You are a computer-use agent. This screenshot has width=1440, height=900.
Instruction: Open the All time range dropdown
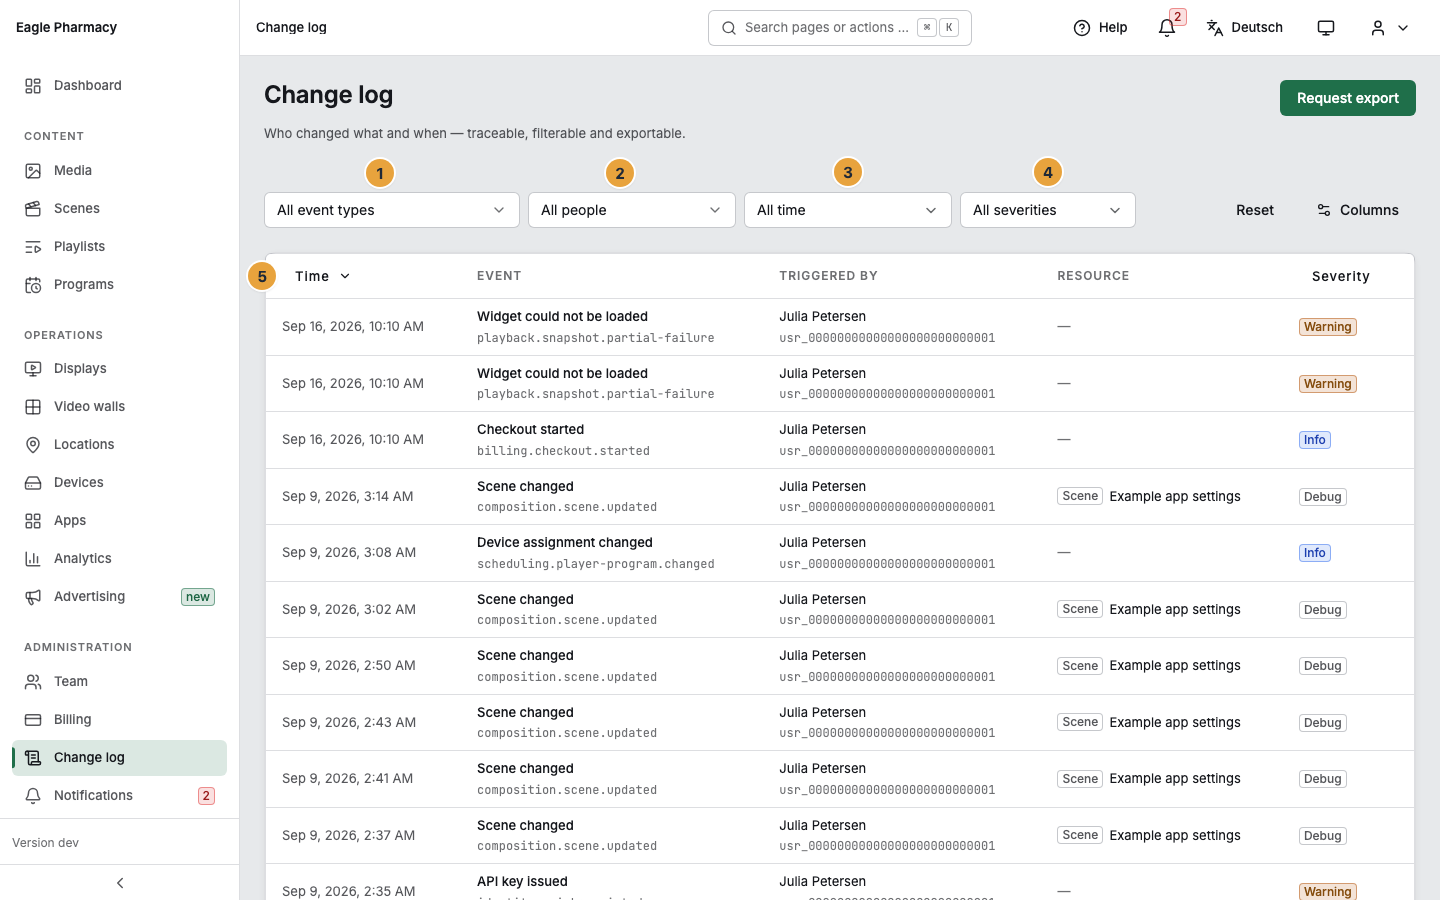point(848,210)
